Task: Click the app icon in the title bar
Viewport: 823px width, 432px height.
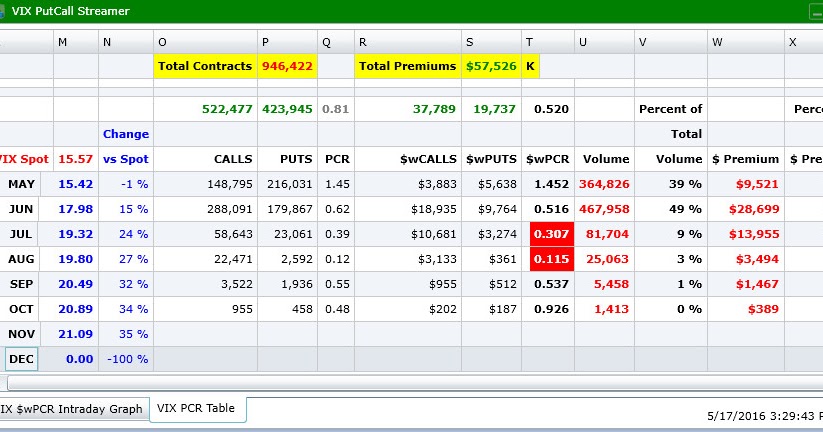Action: (x=2, y=11)
